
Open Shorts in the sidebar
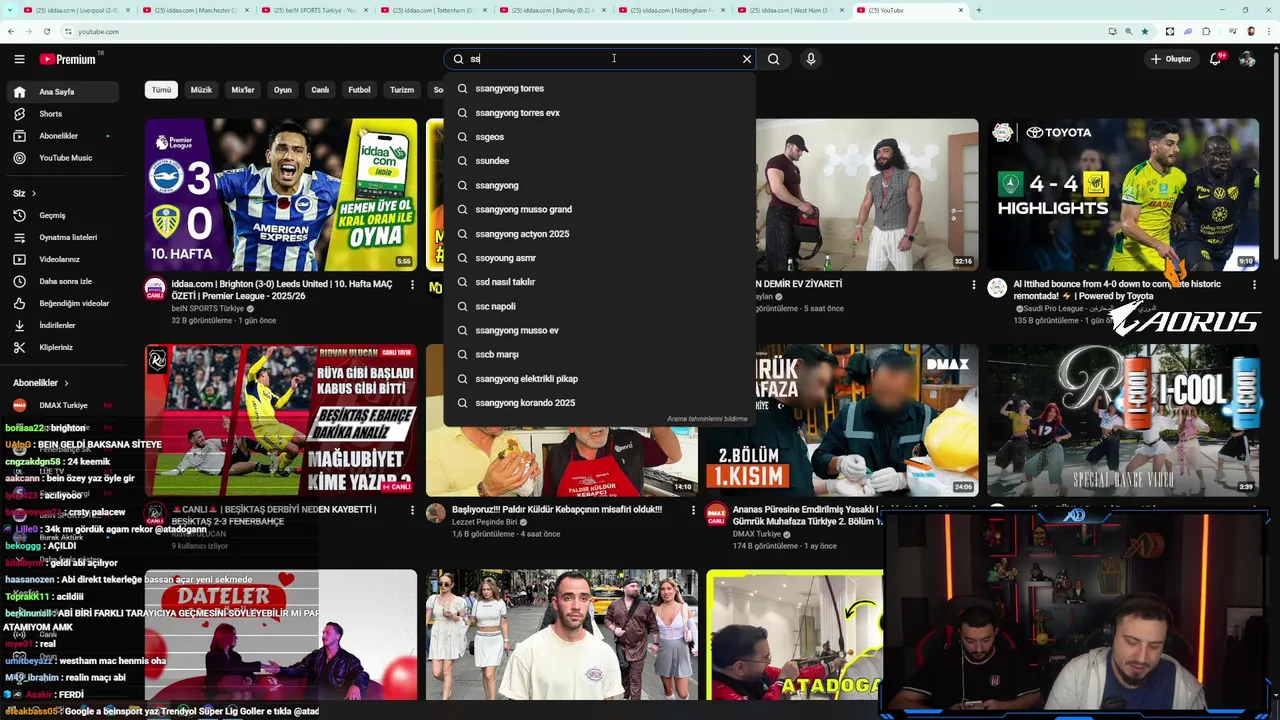(62, 114)
